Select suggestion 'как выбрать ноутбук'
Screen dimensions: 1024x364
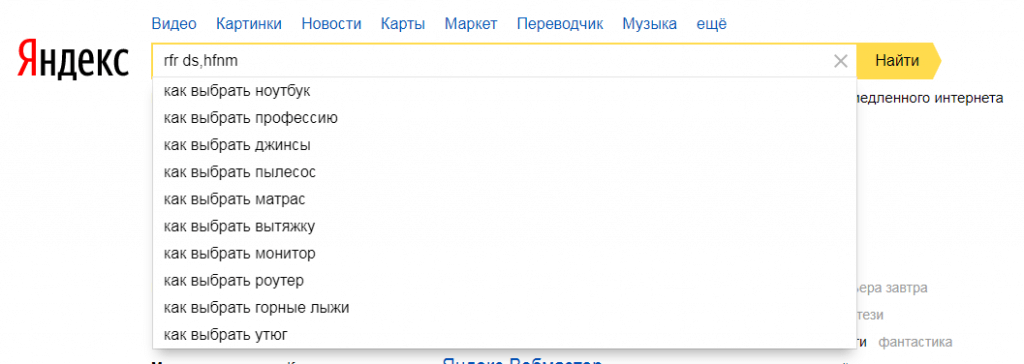click(504, 91)
